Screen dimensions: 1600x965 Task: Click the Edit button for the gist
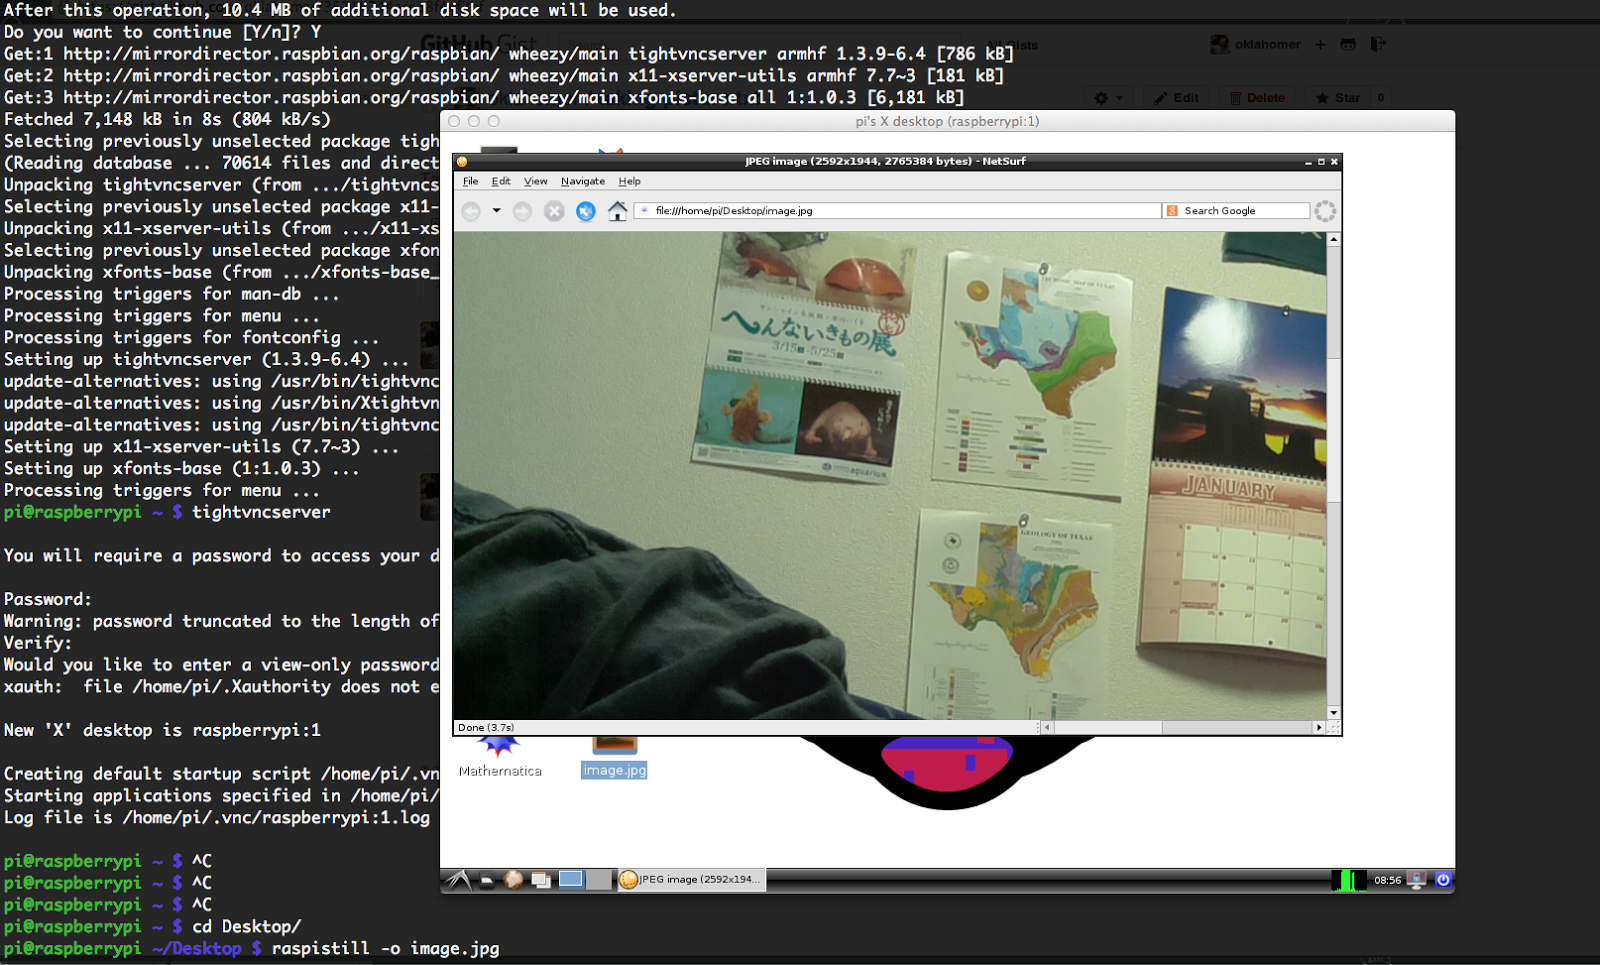click(x=1177, y=97)
